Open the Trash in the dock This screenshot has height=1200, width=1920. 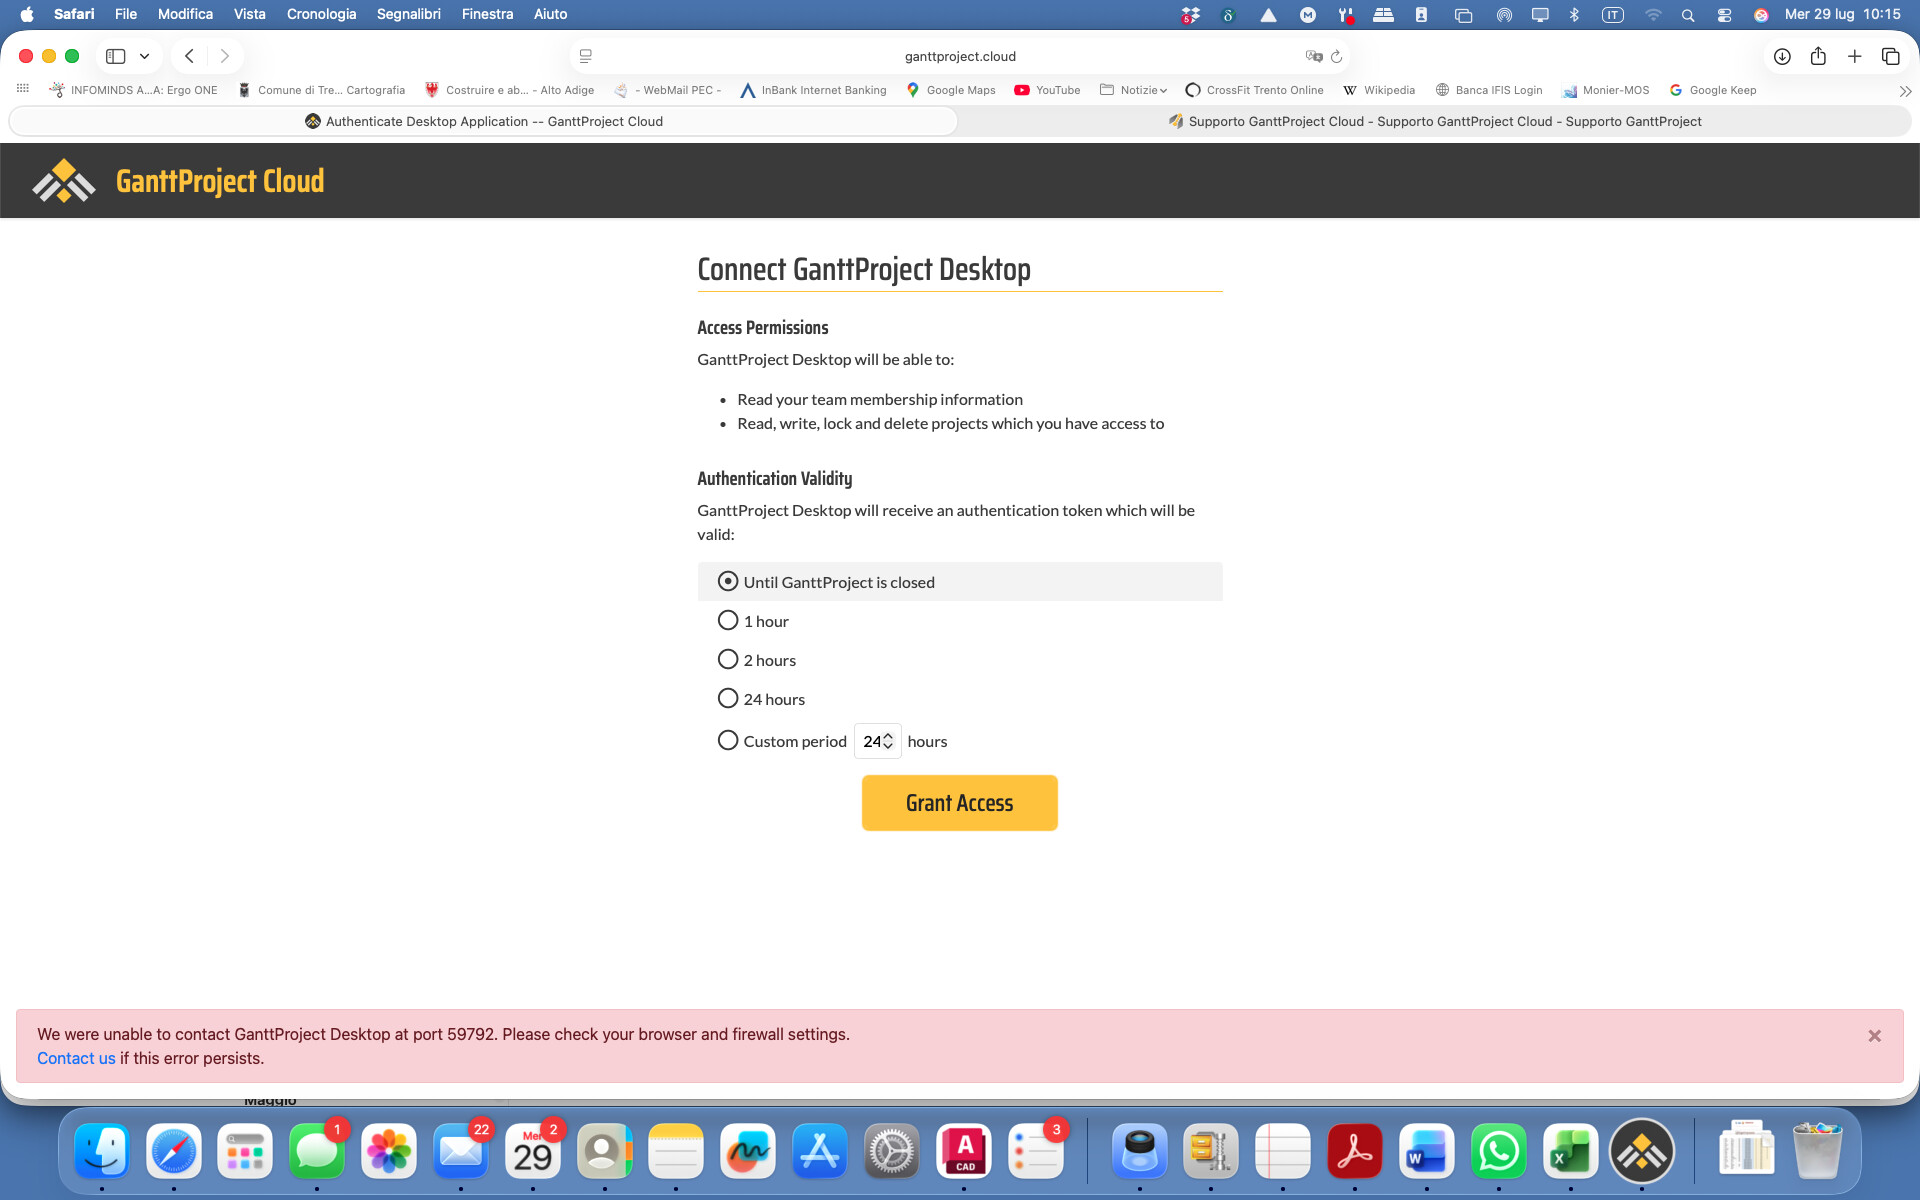coord(1818,1151)
